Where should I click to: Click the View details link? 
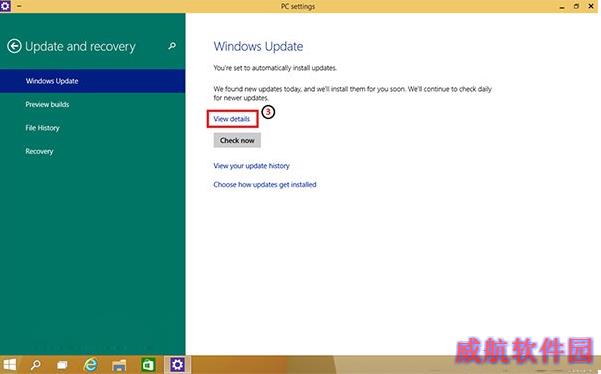pyautogui.click(x=232, y=119)
